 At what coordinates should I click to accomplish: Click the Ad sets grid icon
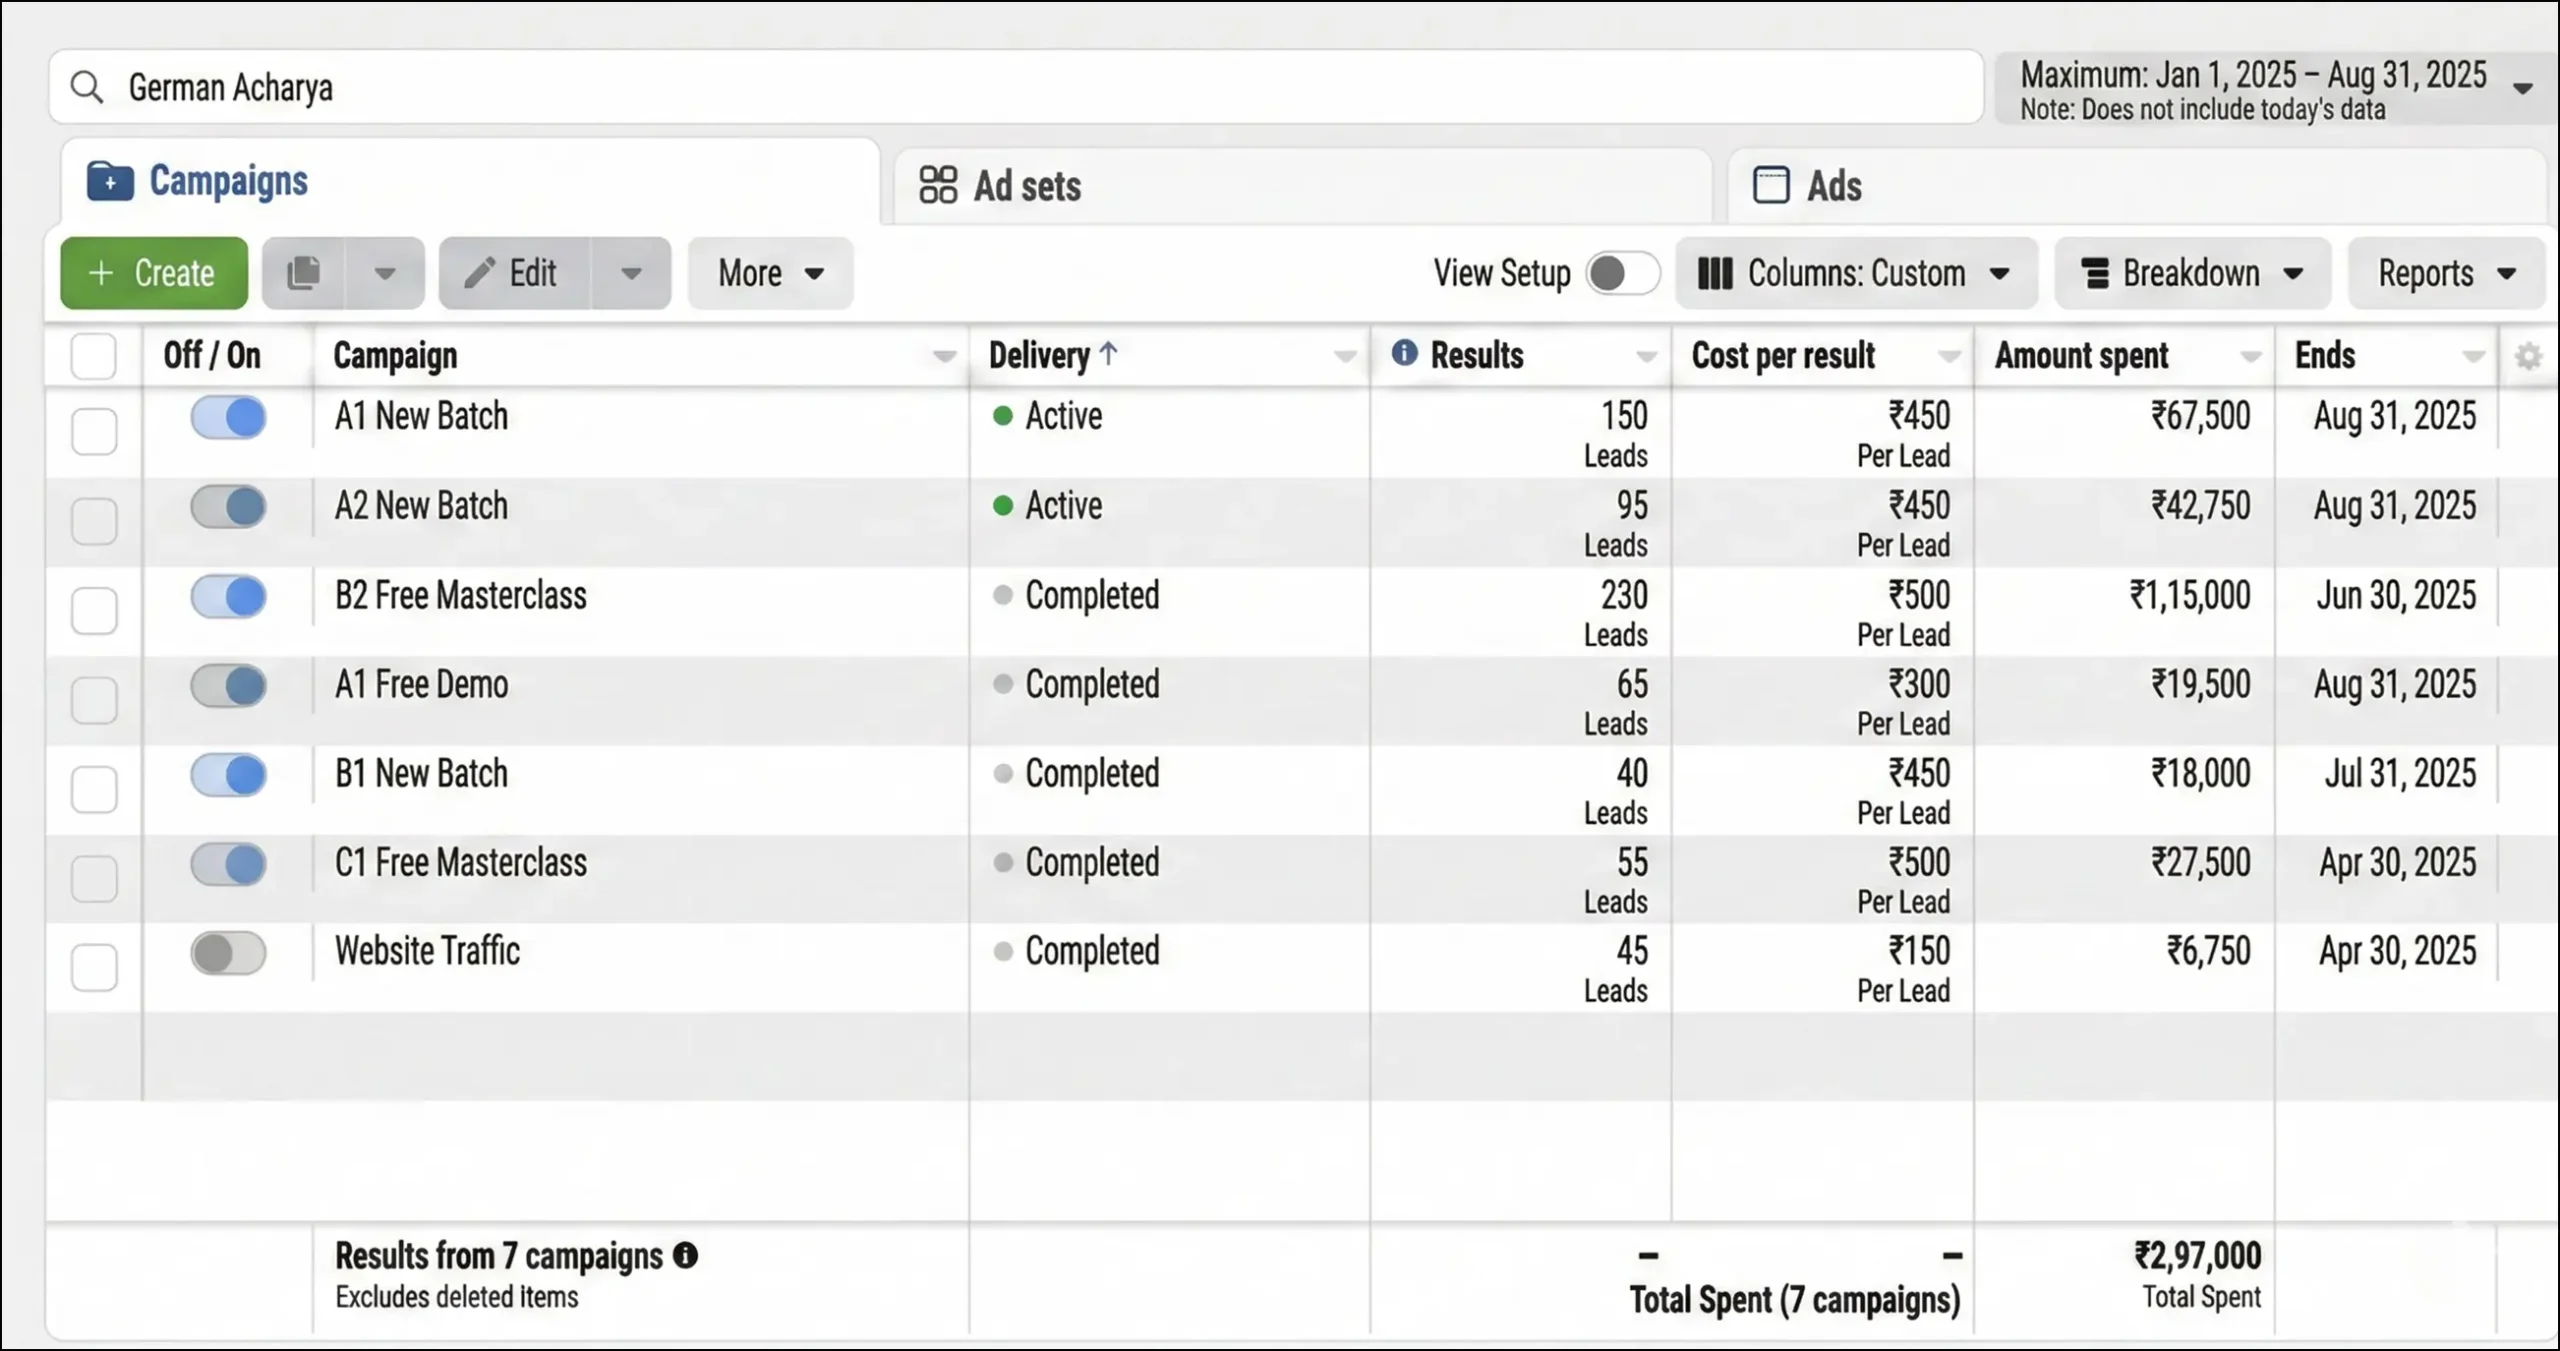pos(938,185)
